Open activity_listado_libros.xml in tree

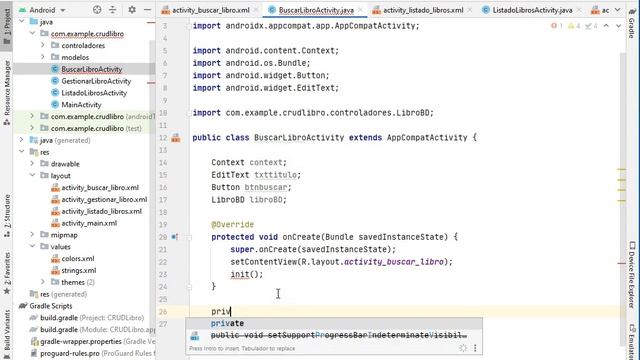[x=102, y=211]
